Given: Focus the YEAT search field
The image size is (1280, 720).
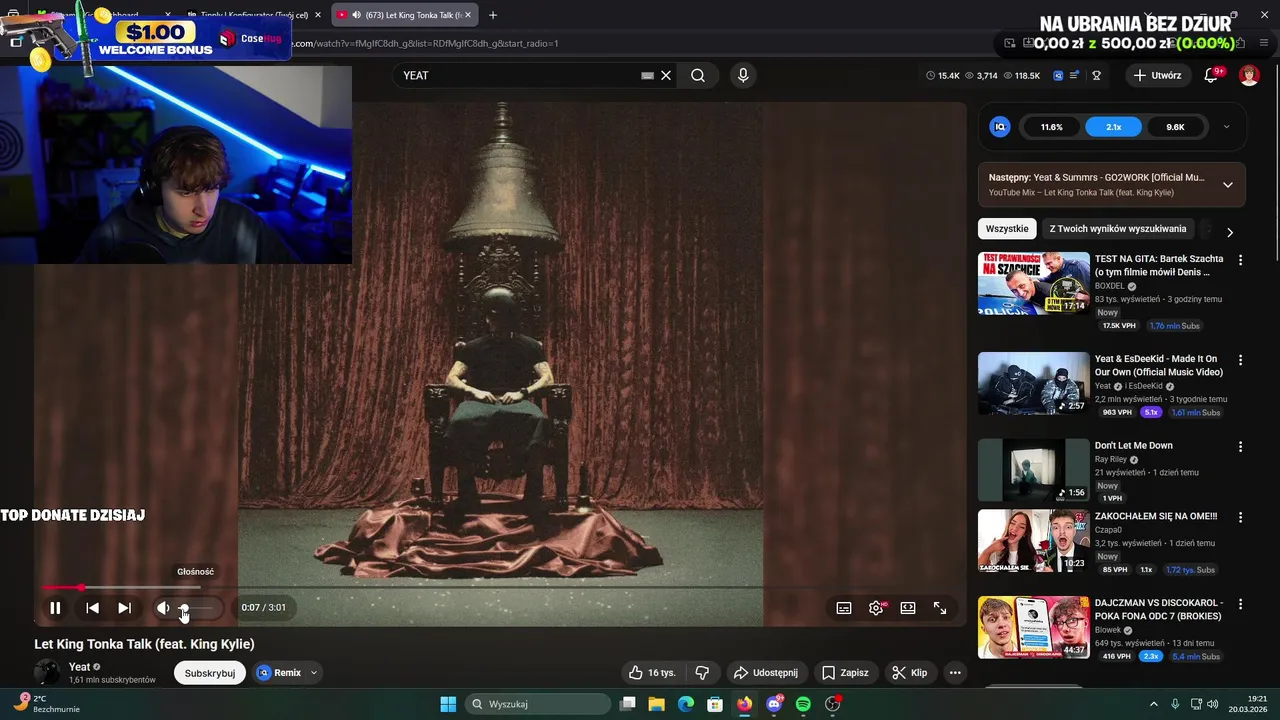Looking at the screenshot, I should tap(515, 75).
